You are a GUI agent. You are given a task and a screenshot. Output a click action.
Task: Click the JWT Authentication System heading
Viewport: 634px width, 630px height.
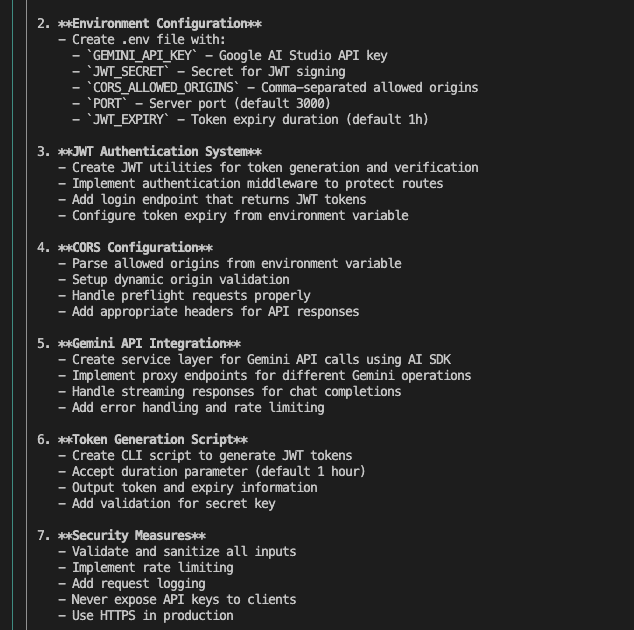click(x=149, y=152)
